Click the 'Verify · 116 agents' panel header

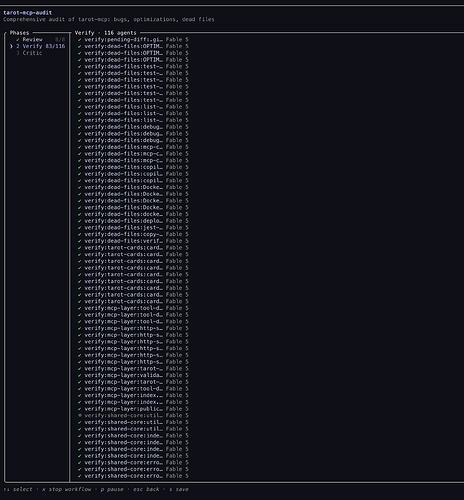pos(106,33)
